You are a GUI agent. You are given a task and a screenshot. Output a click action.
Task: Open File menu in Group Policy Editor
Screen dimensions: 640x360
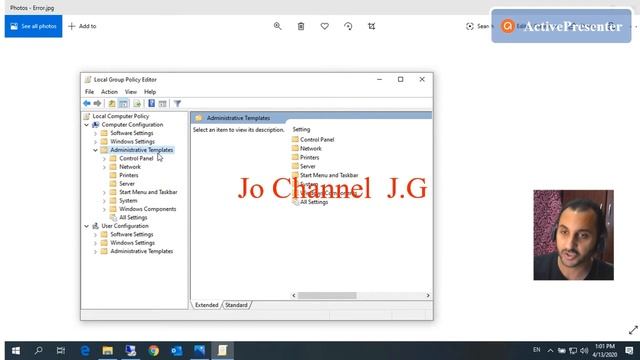[x=89, y=92]
